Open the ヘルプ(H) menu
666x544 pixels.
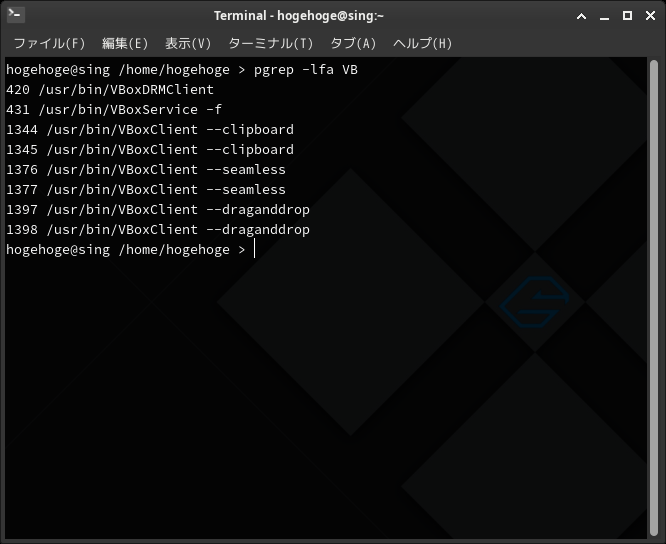[x=422, y=43]
